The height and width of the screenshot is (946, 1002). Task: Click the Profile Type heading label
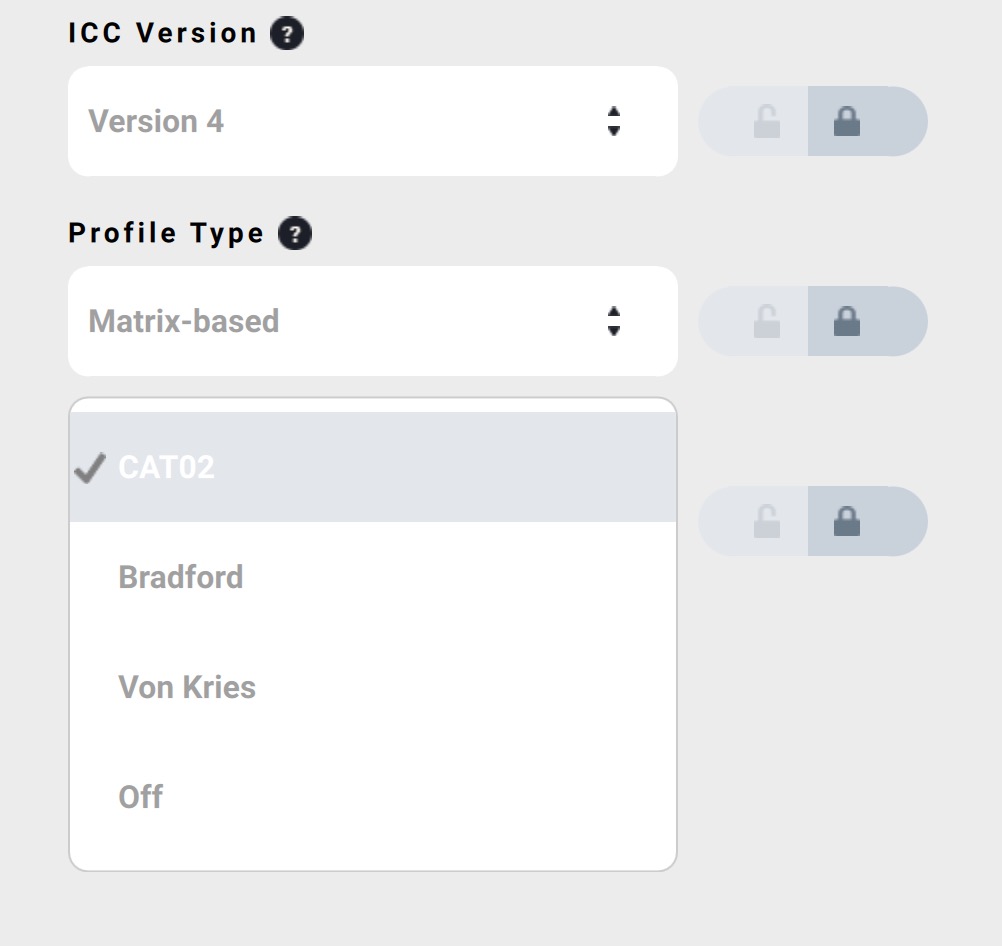166,233
